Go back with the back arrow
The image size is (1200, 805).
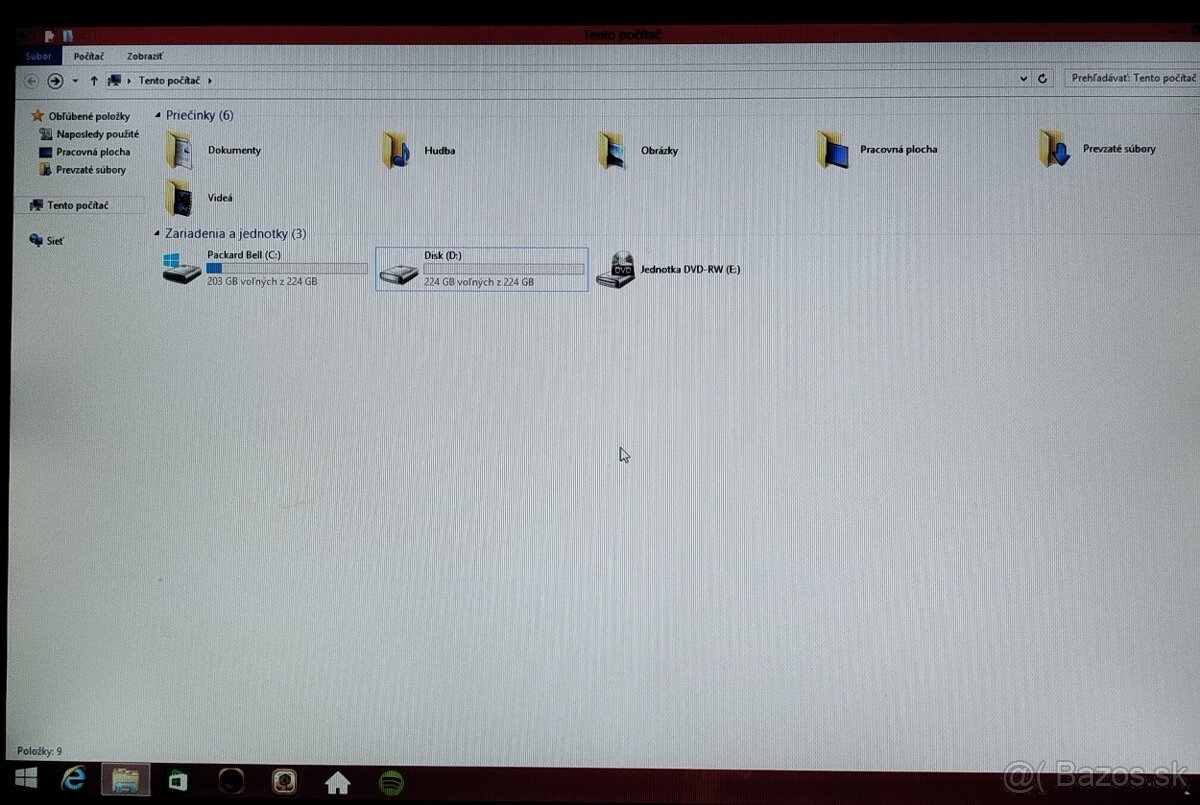pos(32,80)
